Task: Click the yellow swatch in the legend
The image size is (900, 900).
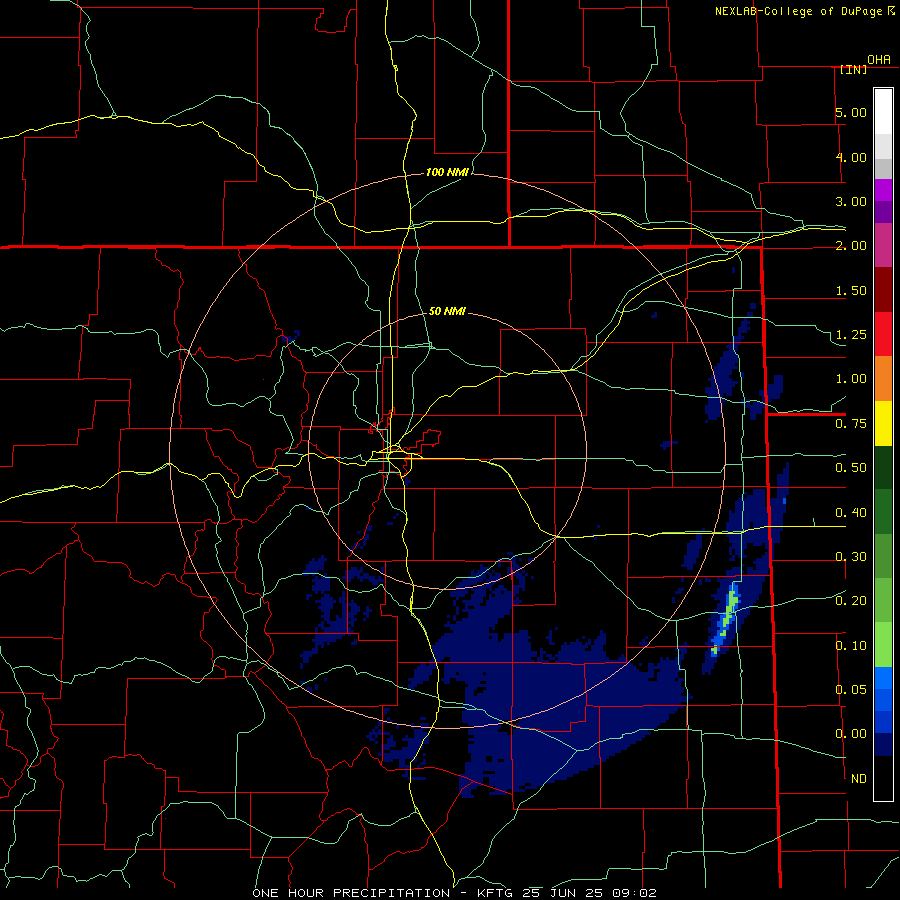Action: (x=883, y=424)
